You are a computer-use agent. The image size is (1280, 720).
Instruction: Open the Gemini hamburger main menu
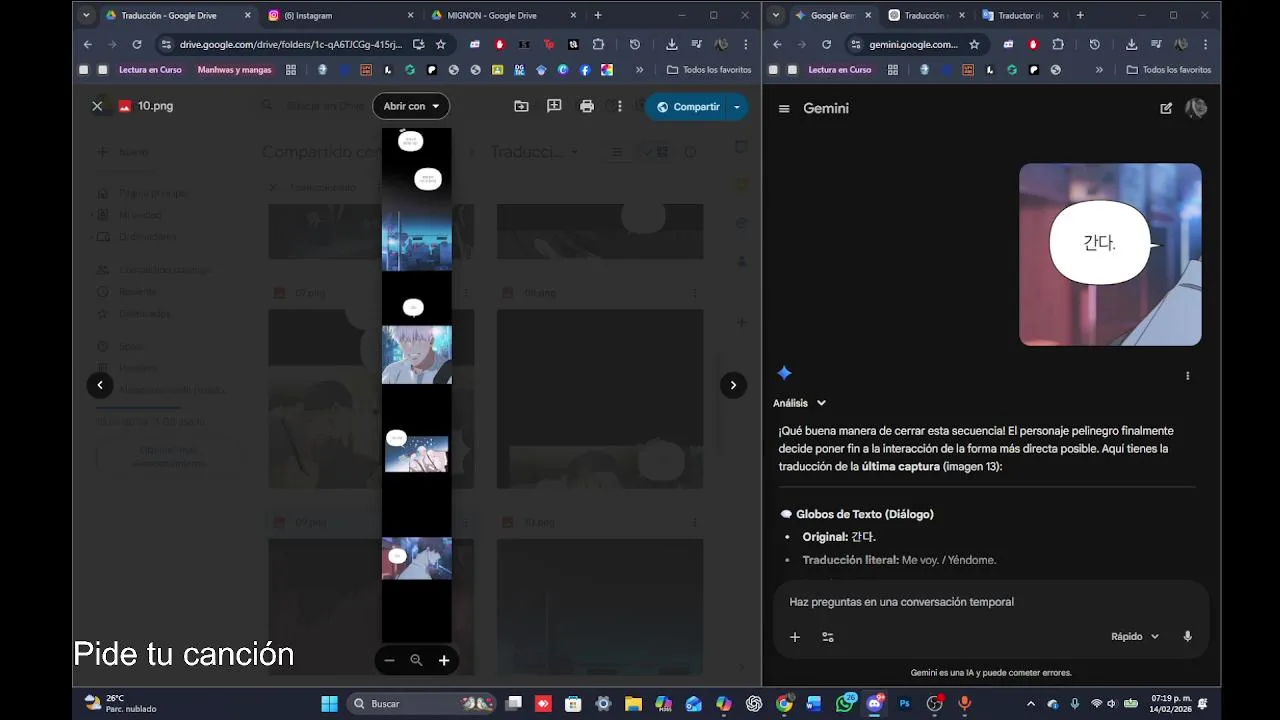point(784,108)
